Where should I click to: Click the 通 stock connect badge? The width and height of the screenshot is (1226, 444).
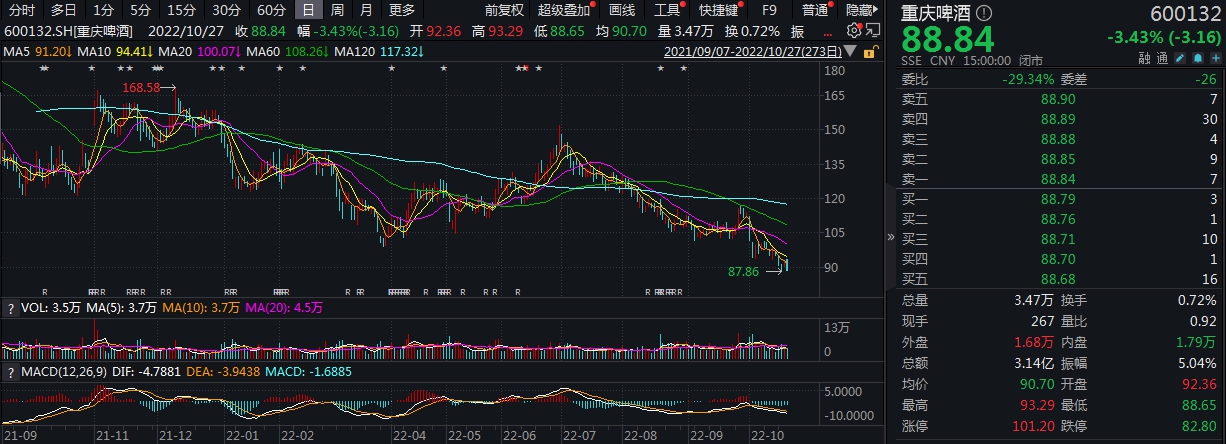click(1163, 59)
